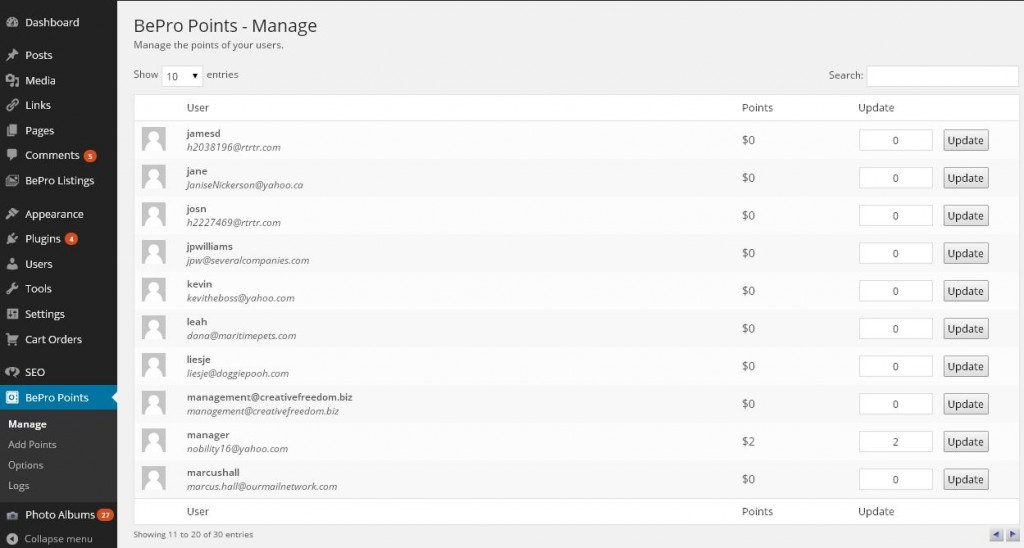Open the Add Points submenu item

[32, 444]
